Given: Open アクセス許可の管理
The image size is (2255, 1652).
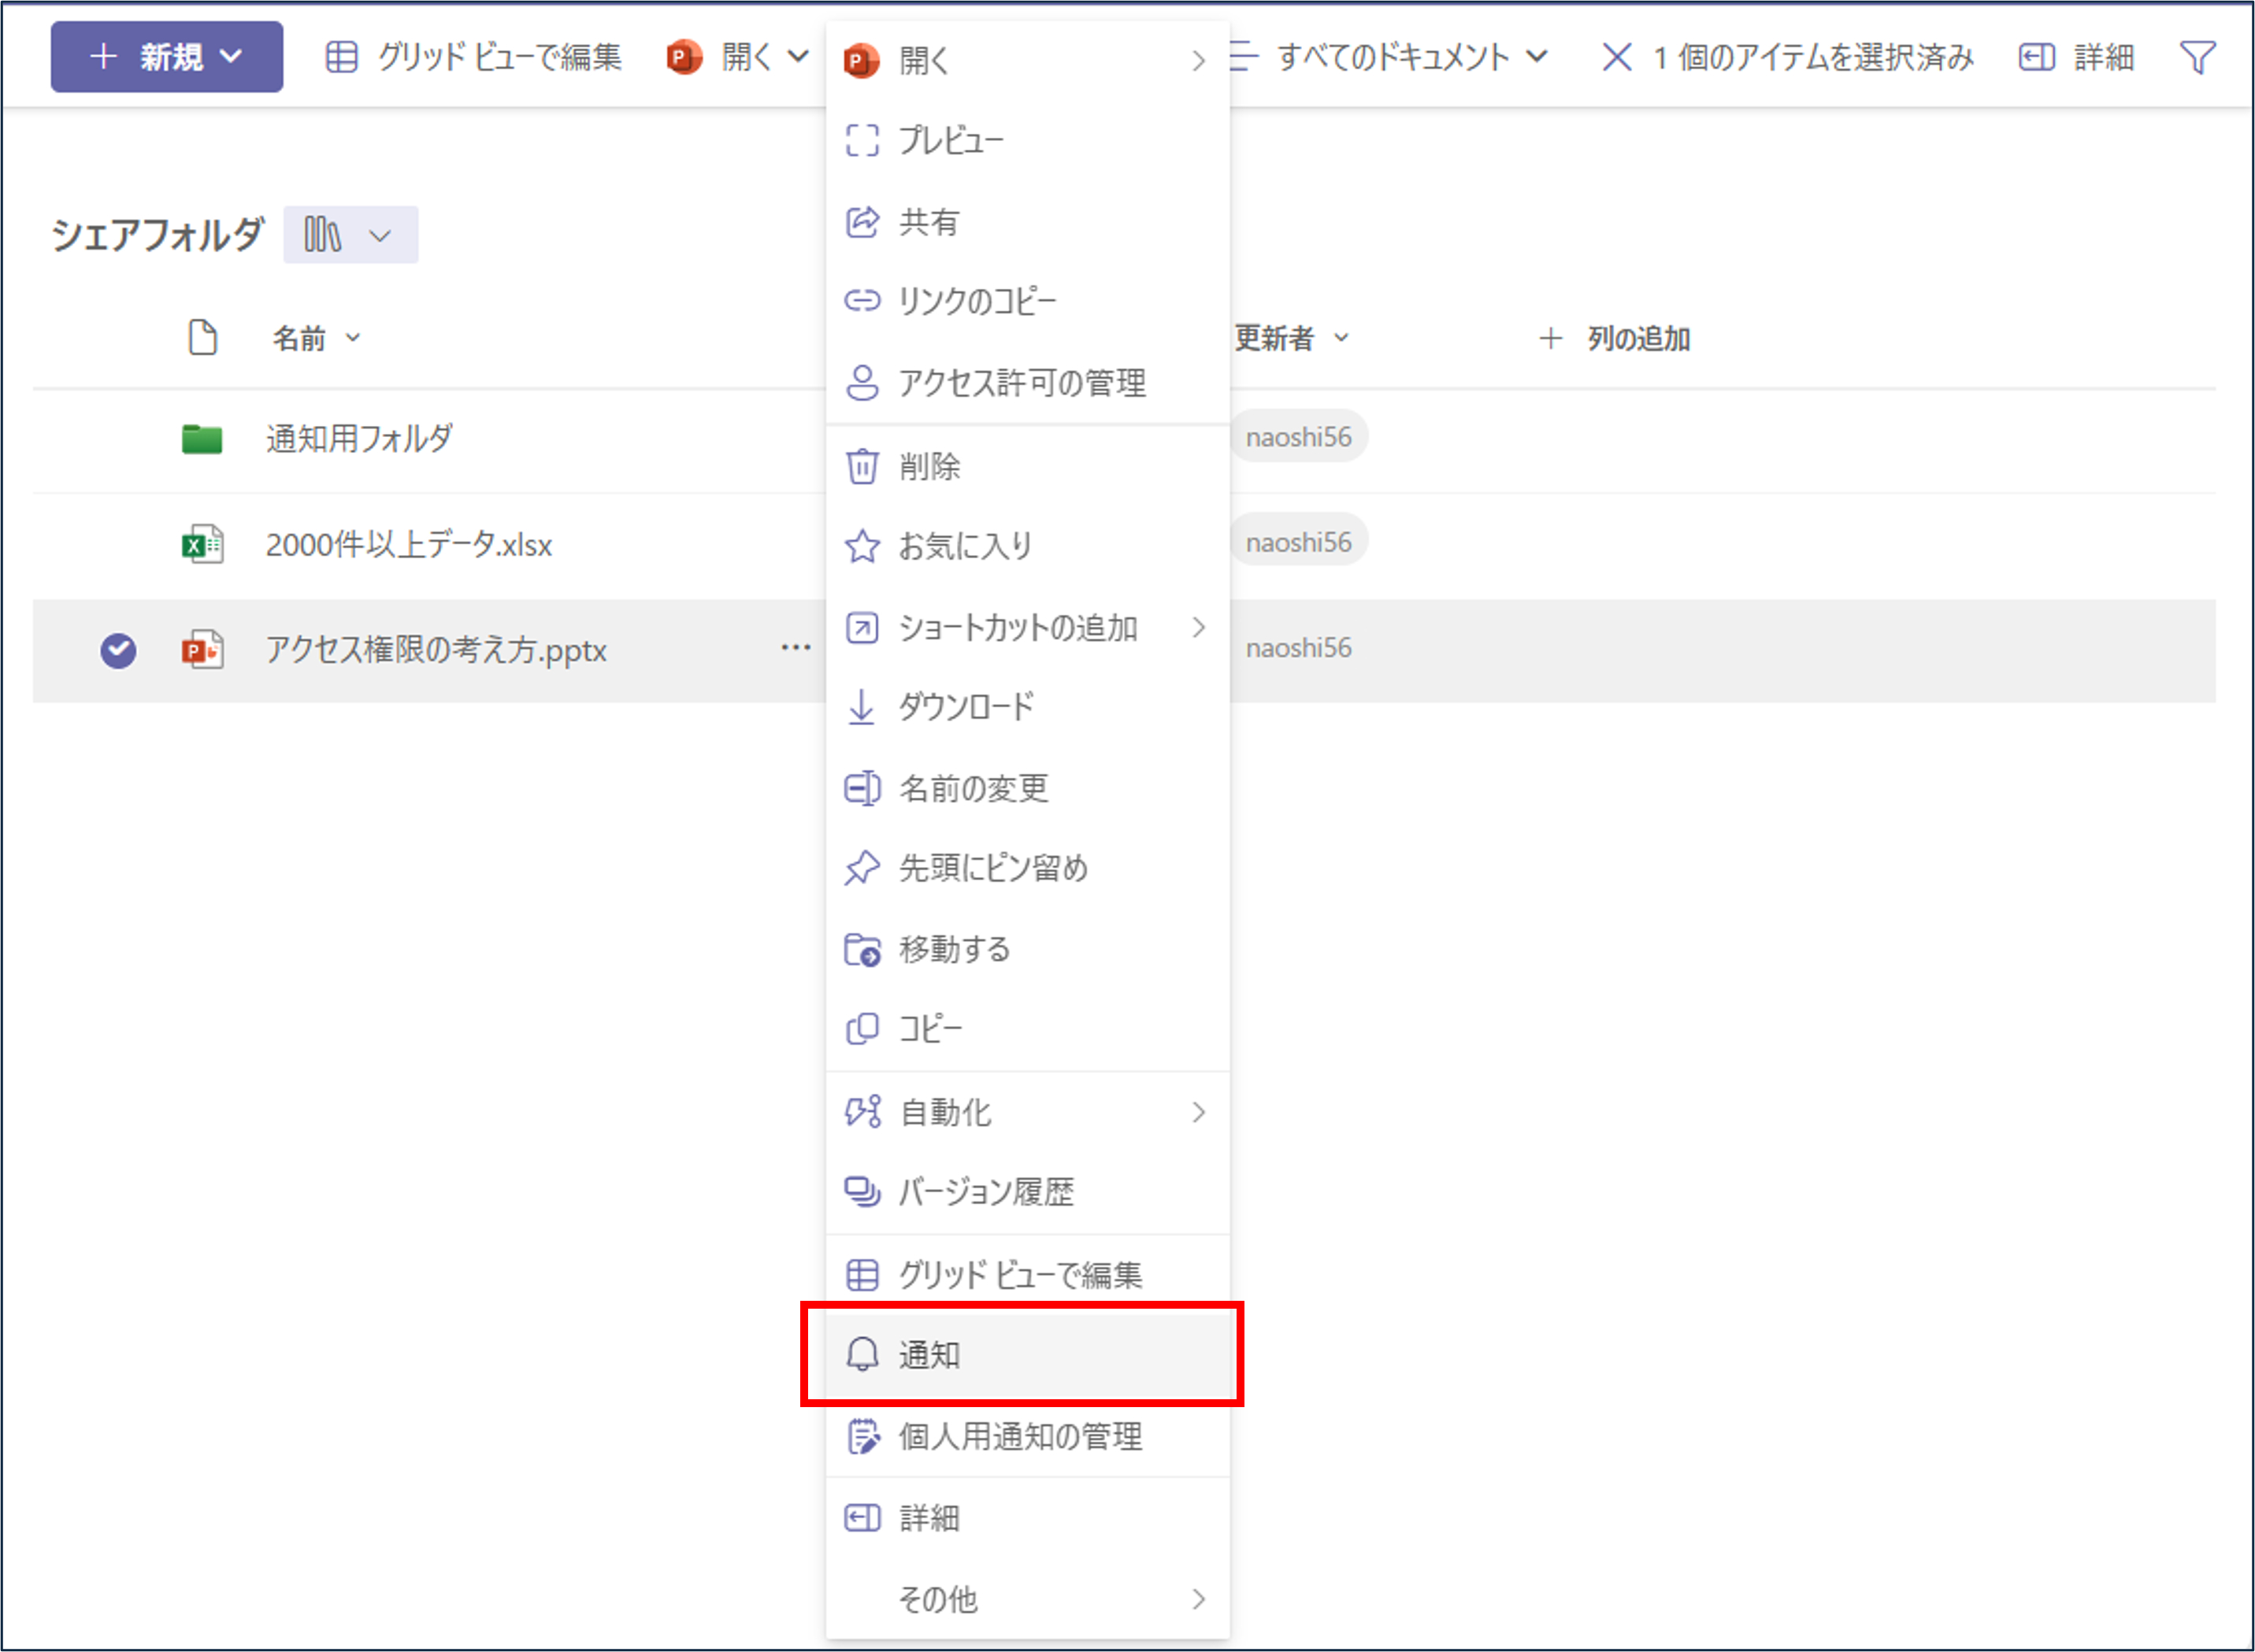Looking at the screenshot, I should click(x=1027, y=383).
